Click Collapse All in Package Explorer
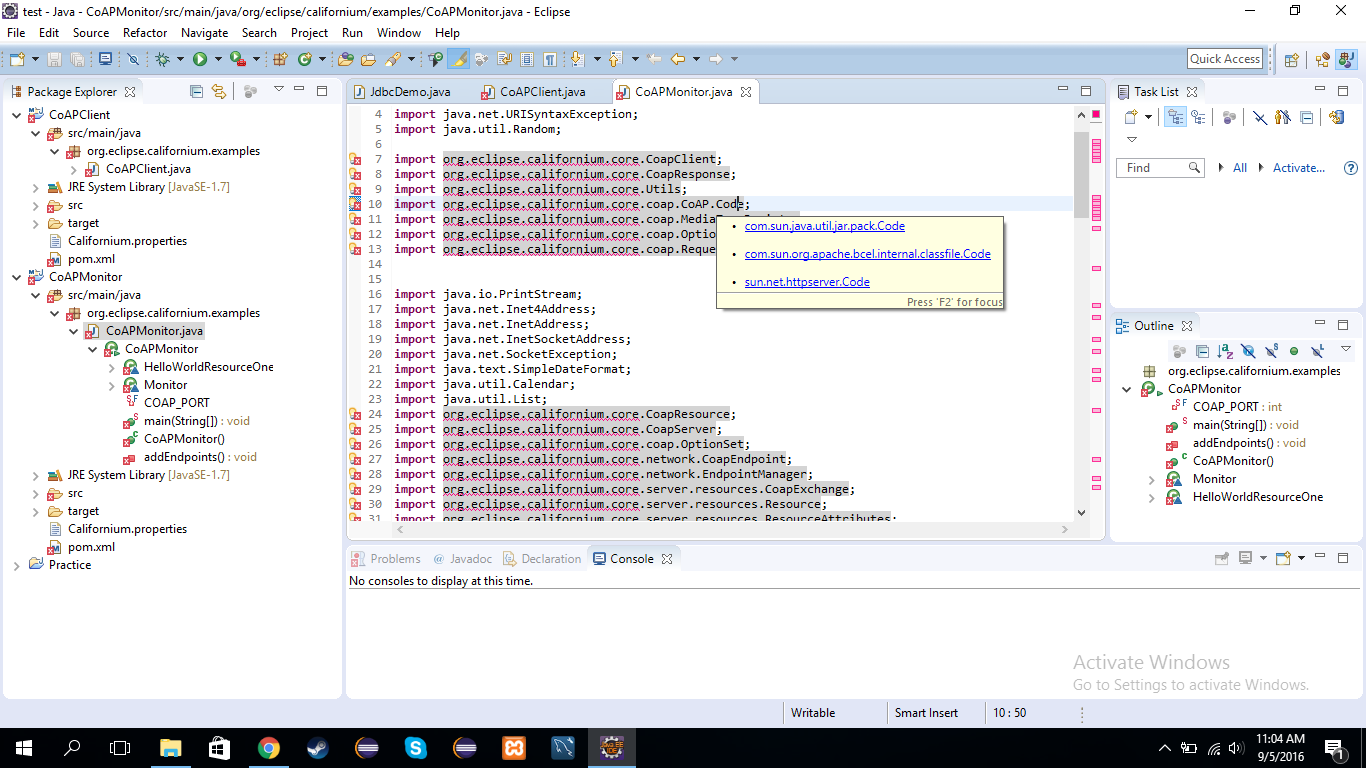 click(196, 91)
